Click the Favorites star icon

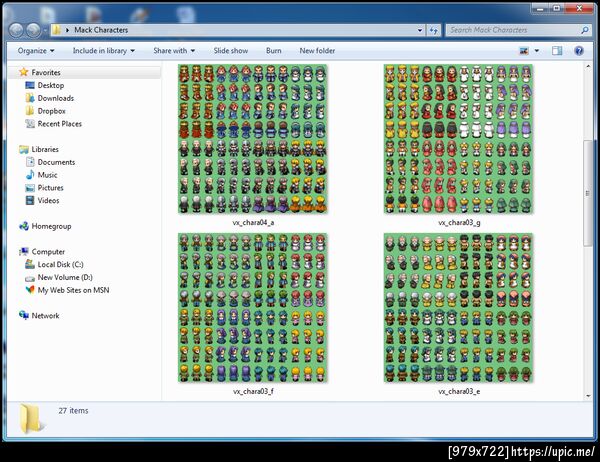pos(24,72)
